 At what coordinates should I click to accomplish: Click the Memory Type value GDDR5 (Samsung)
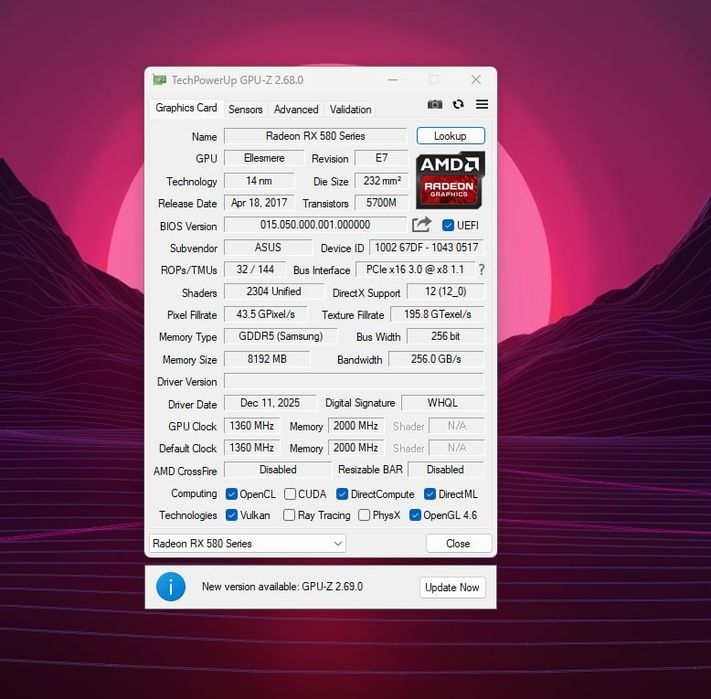click(281, 336)
